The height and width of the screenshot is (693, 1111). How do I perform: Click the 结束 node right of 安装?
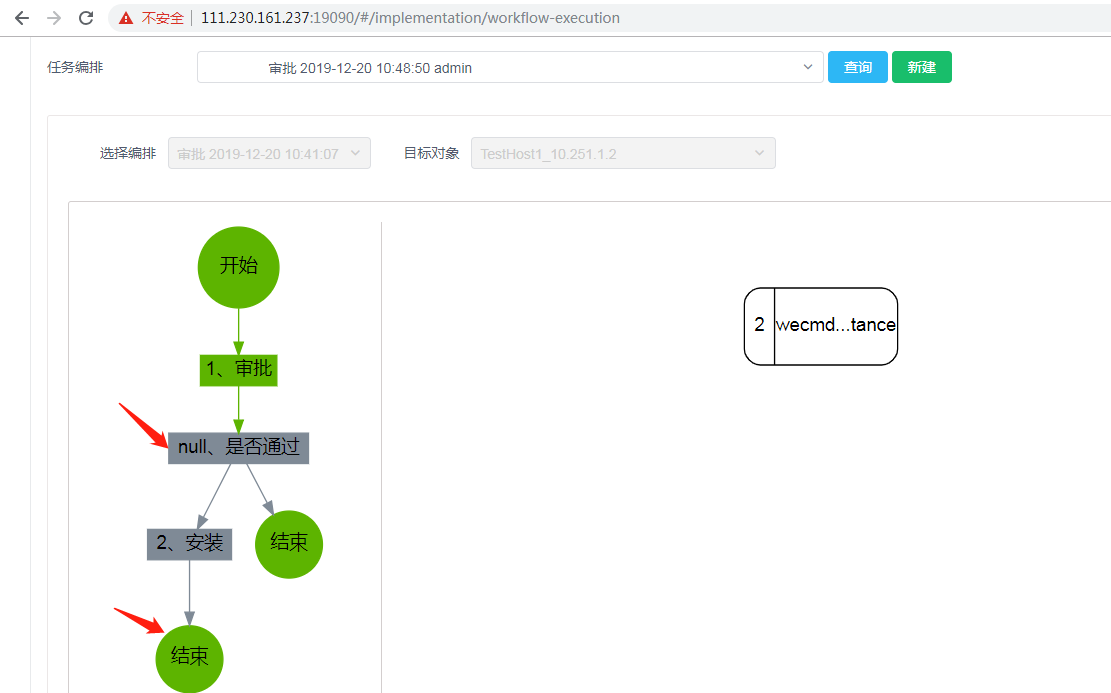(288, 544)
